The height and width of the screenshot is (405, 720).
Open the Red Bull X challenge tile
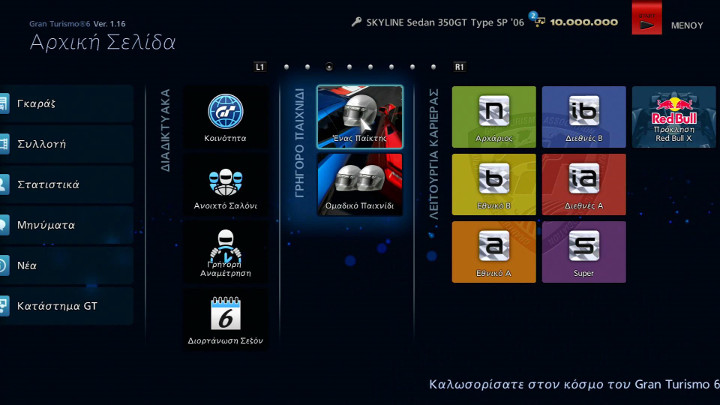pyautogui.click(x=673, y=117)
